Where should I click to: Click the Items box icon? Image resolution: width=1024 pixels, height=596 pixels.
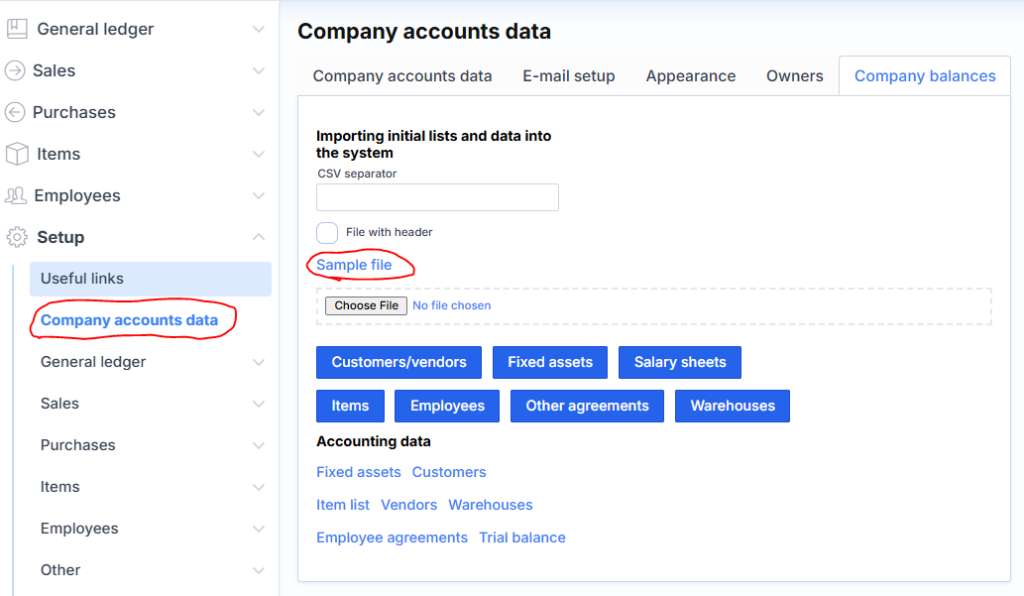tap(17, 154)
